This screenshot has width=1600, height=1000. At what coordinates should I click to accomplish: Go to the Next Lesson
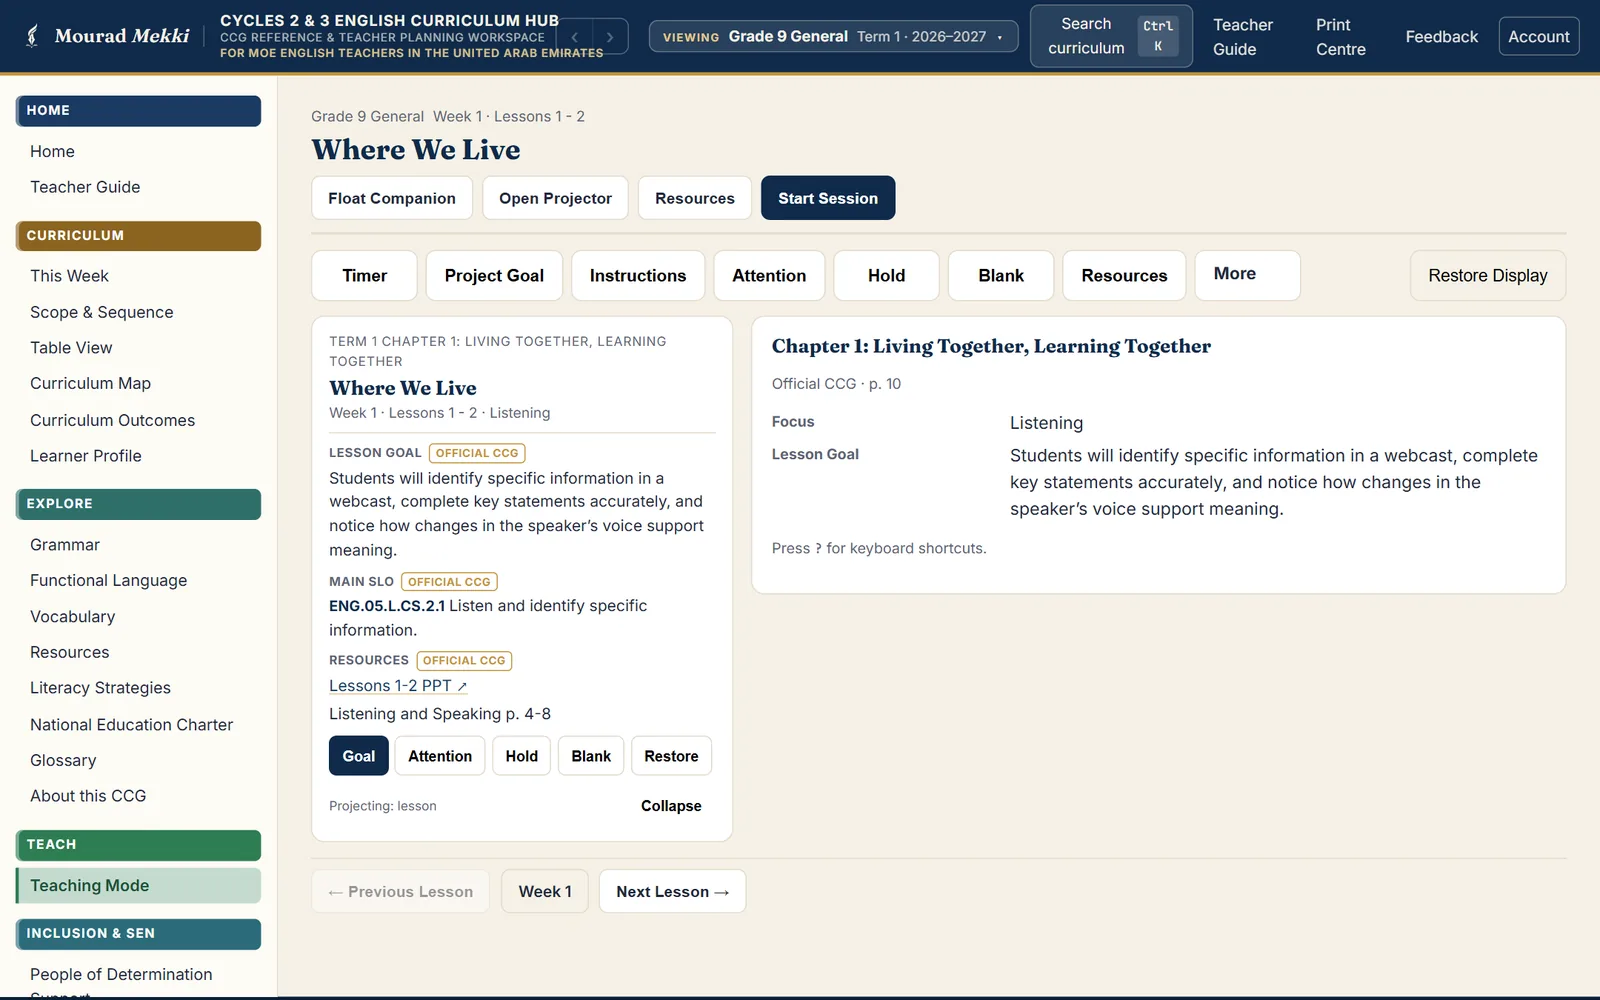click(x=672, y=892)
